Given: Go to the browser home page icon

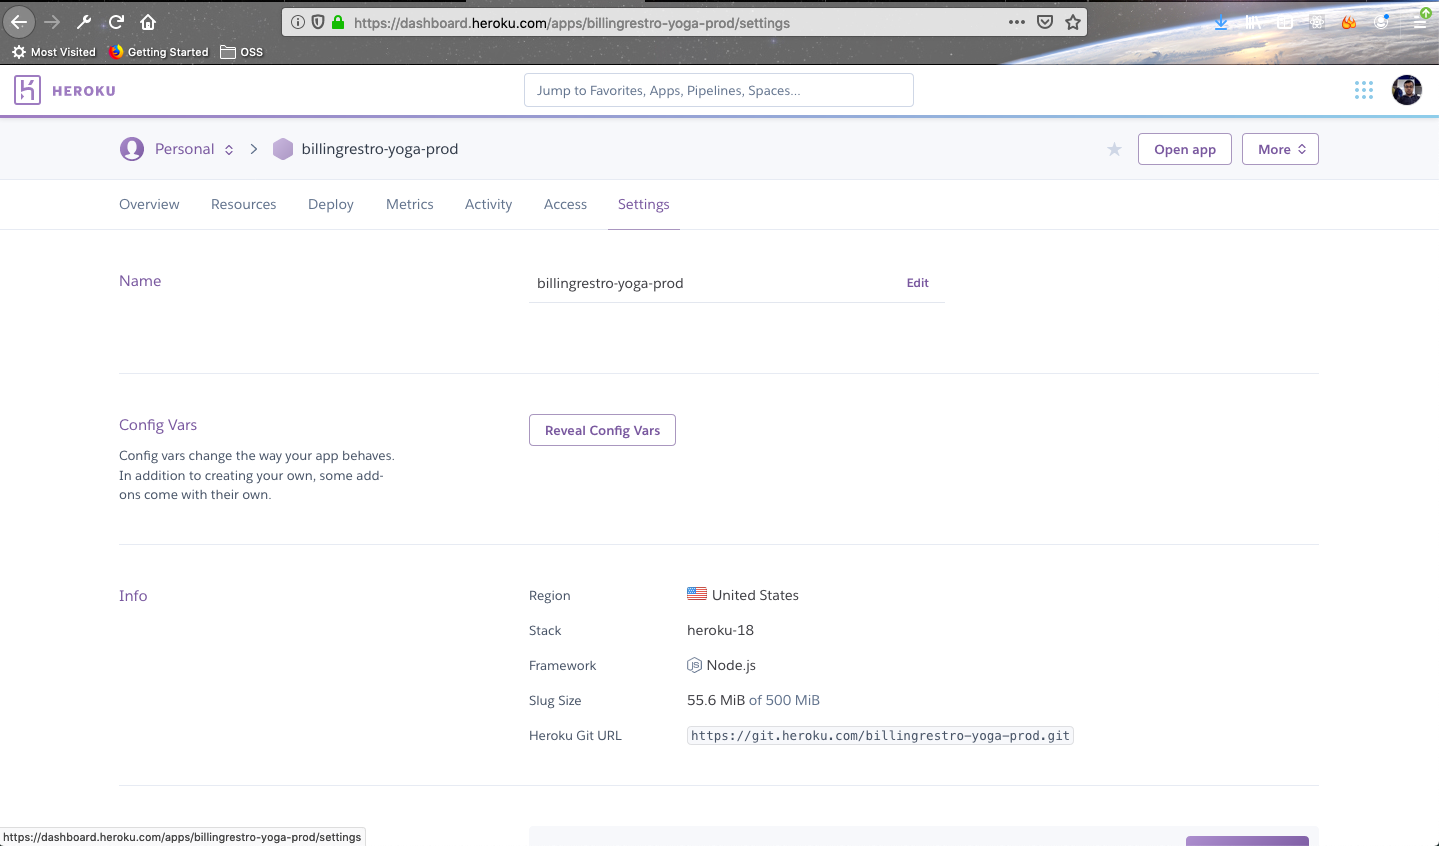Looking at the screenshot, I should [148, 21].
